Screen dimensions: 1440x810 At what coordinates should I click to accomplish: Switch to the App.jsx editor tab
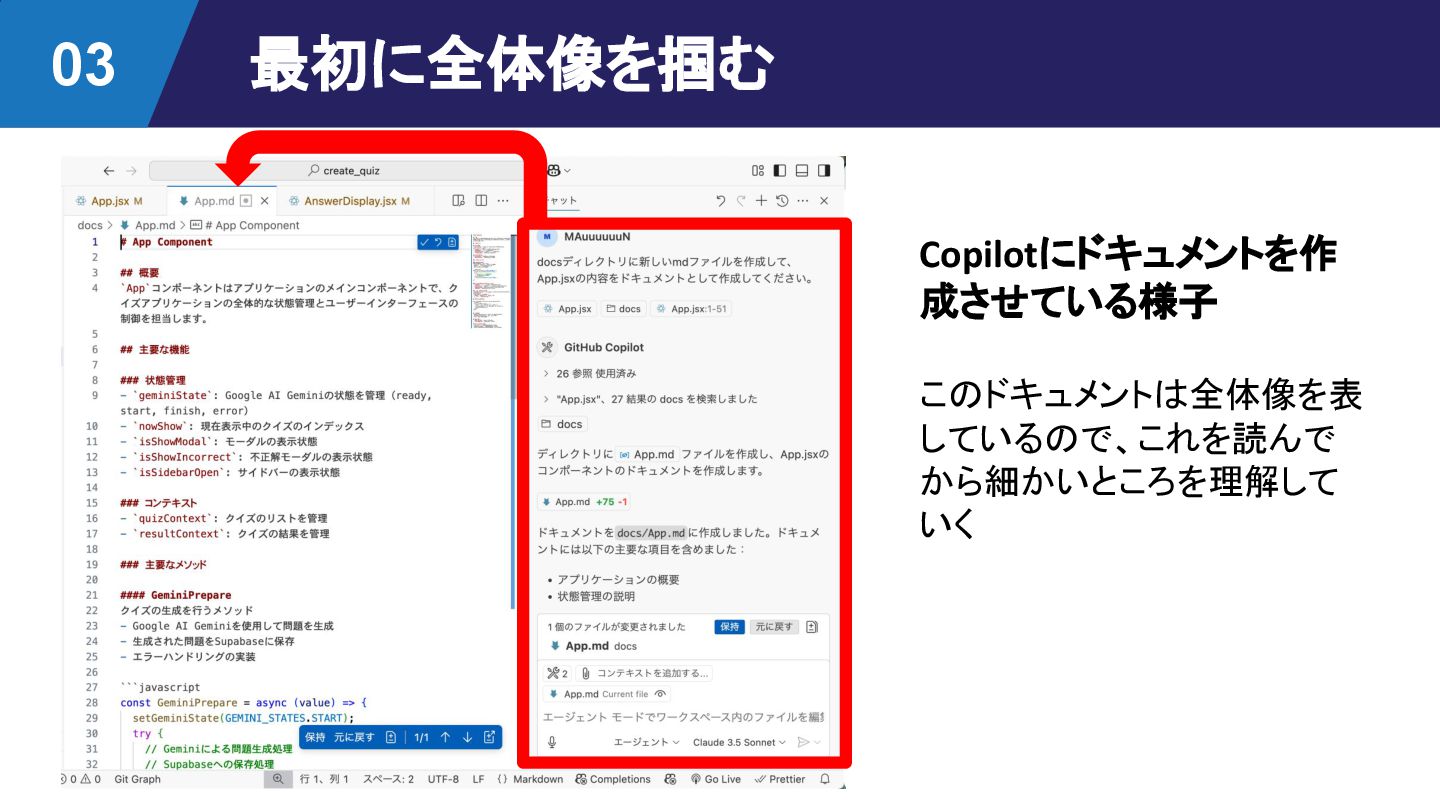[109, 201]
